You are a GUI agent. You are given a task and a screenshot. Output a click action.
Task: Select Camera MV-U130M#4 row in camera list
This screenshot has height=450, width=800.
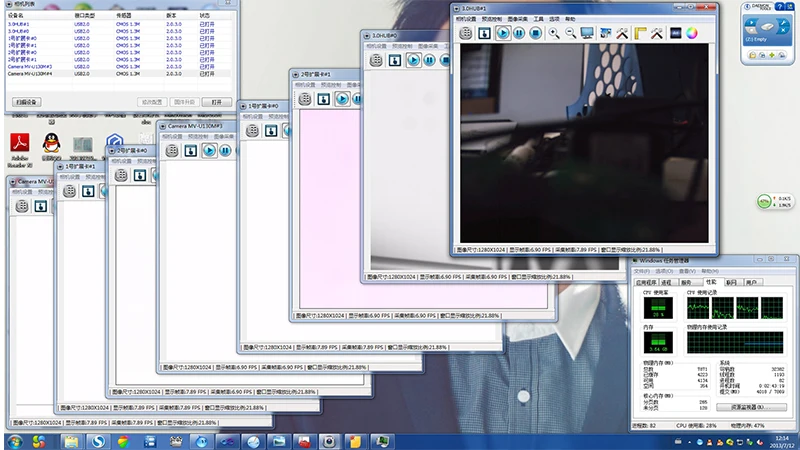118,74
